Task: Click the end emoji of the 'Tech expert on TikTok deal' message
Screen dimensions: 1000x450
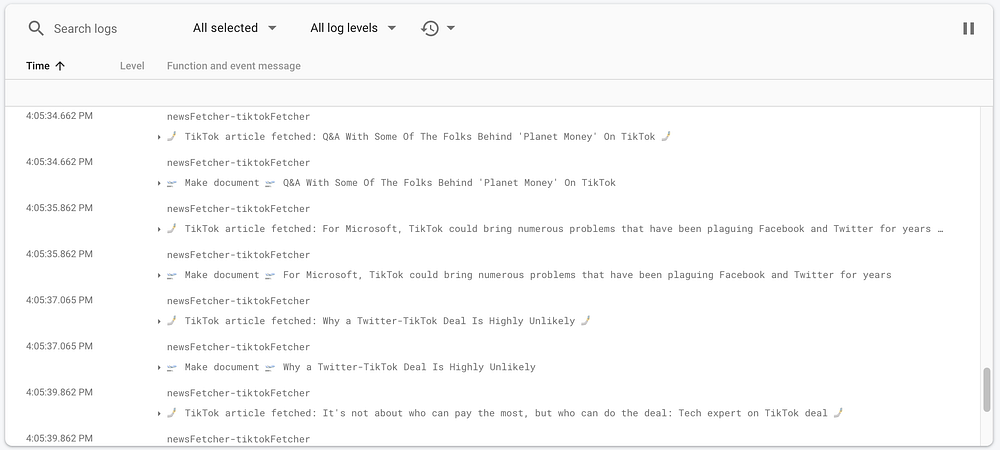Action: click(838, 412)
